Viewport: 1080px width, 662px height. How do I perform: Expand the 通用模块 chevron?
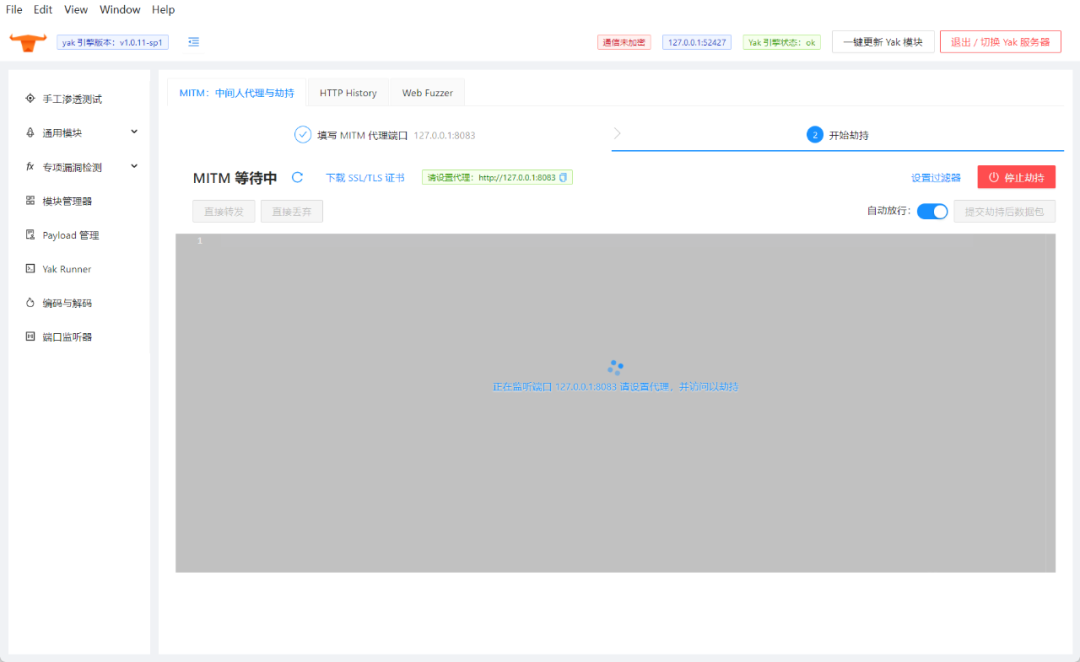[x=134, y=132]
